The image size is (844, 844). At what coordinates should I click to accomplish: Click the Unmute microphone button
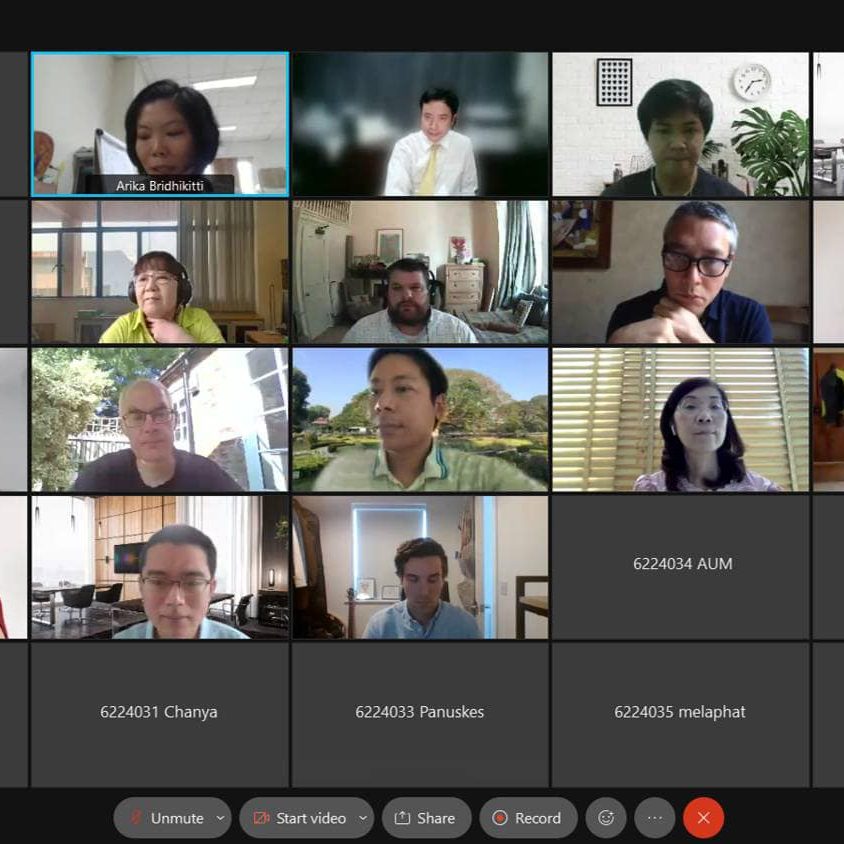coord(167,818)
